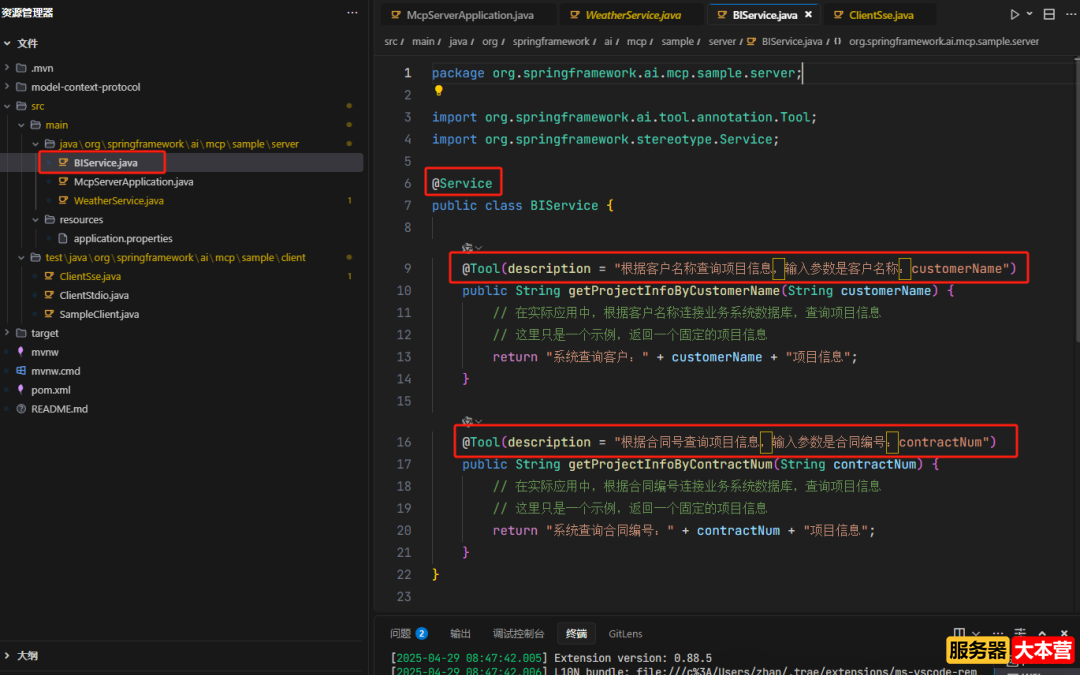This screenshot has height=675, width=1080.
Task: Select the 终端 terminal tab
Action: click(577, 634)
